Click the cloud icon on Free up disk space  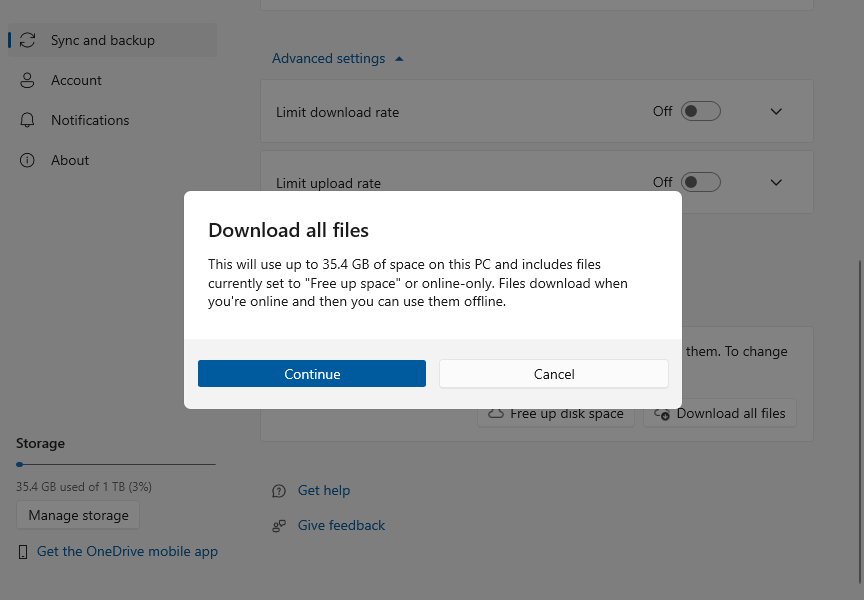(x=496, y=413)
